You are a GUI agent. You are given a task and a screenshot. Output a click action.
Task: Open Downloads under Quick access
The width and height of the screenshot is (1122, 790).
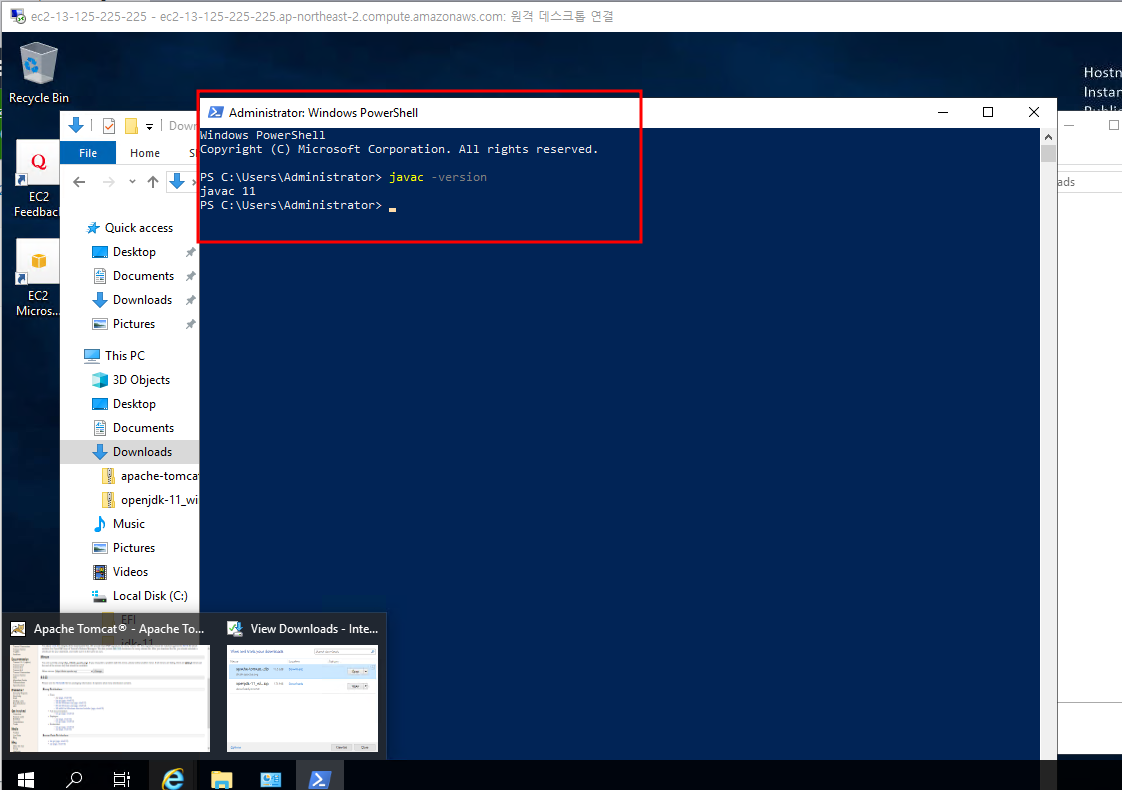click(132, 300)
